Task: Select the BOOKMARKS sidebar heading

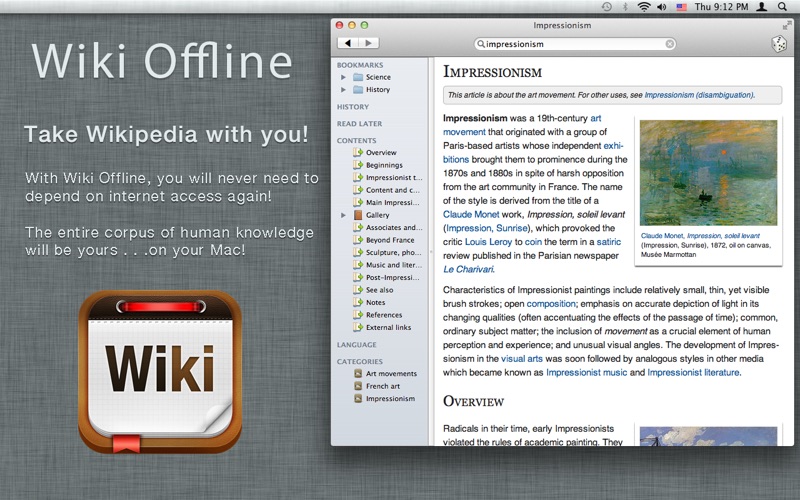Action: [x=360, y=65]
